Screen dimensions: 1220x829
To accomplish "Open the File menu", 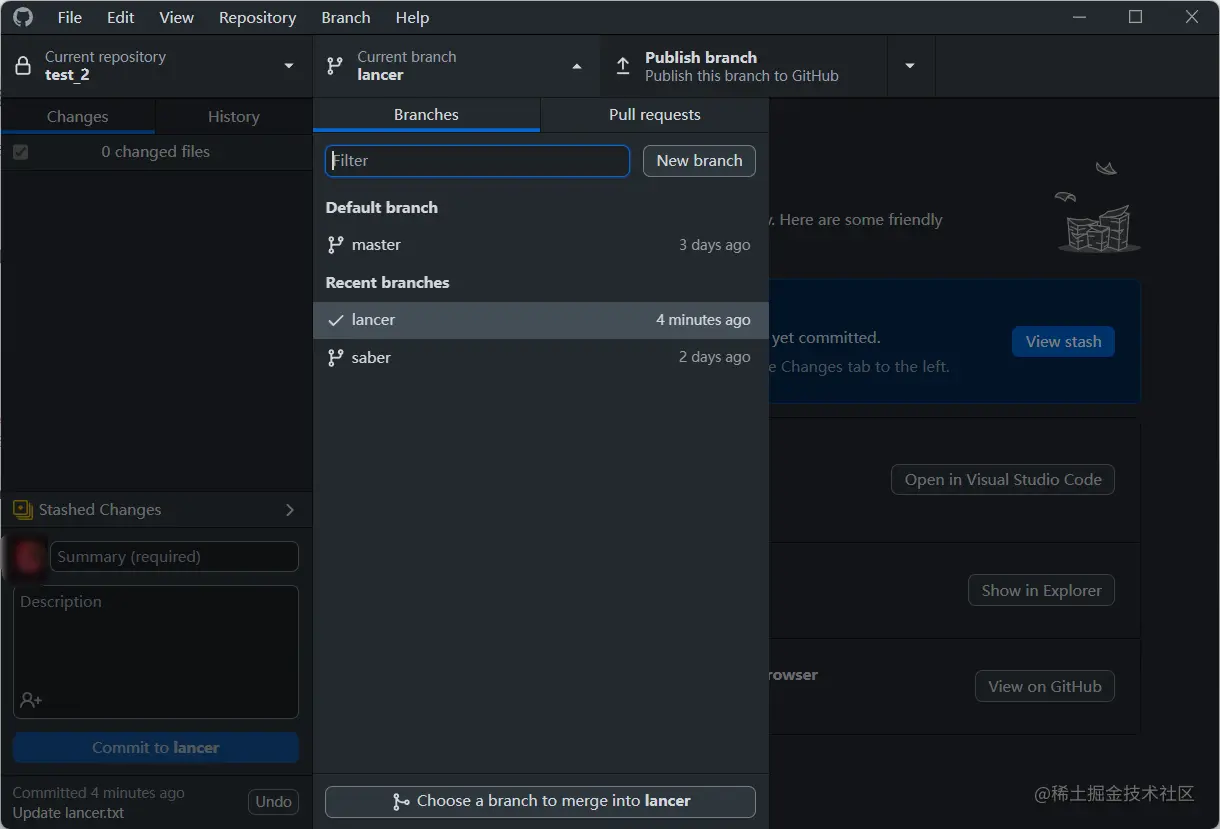I will pyautogui.click(x=70, y=17).
